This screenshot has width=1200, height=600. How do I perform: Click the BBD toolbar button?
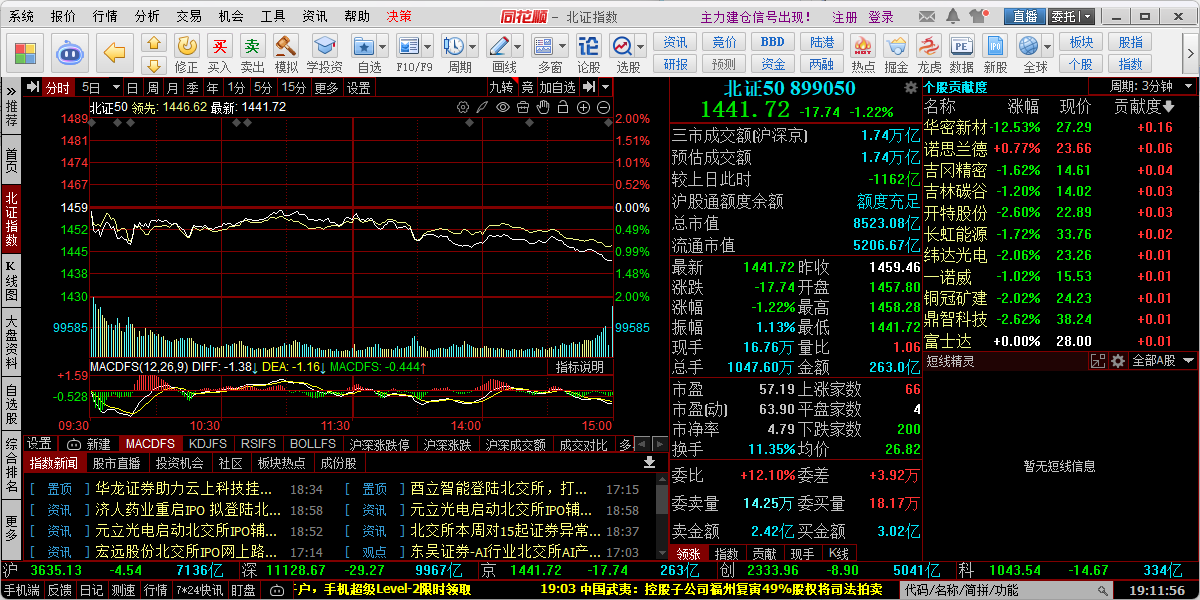[x=773, y=42]
